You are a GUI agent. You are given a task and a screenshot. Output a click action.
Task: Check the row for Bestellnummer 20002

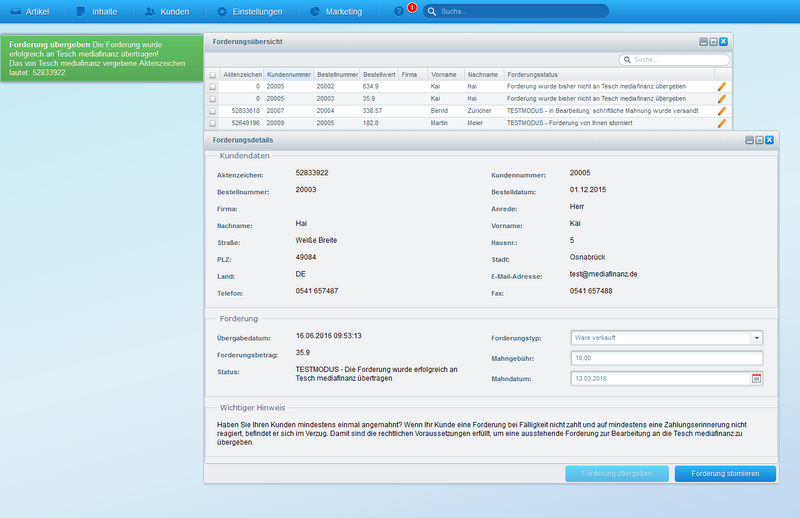[x=212, y=87]
